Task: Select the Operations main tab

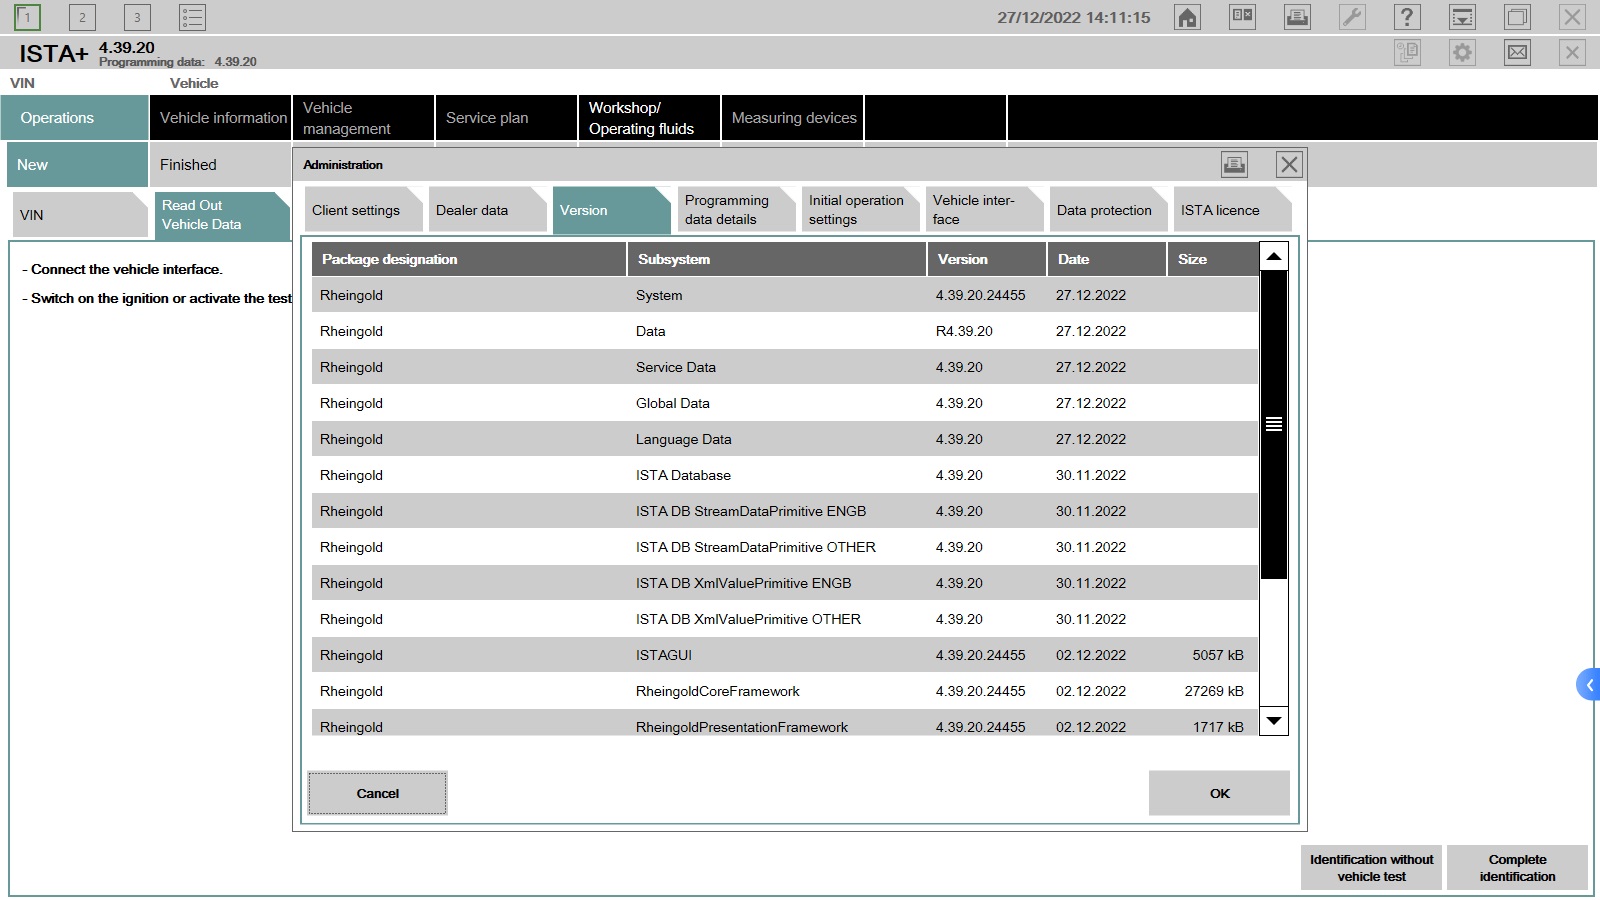Action: (75, 118)
